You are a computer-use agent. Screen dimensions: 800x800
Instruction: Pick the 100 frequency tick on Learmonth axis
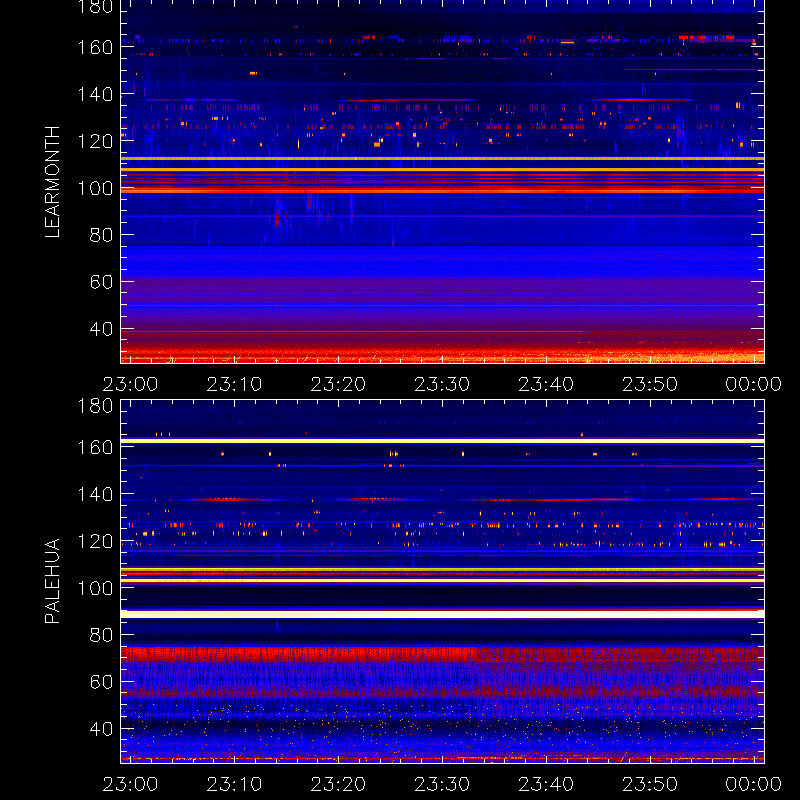tap(95, 188)
